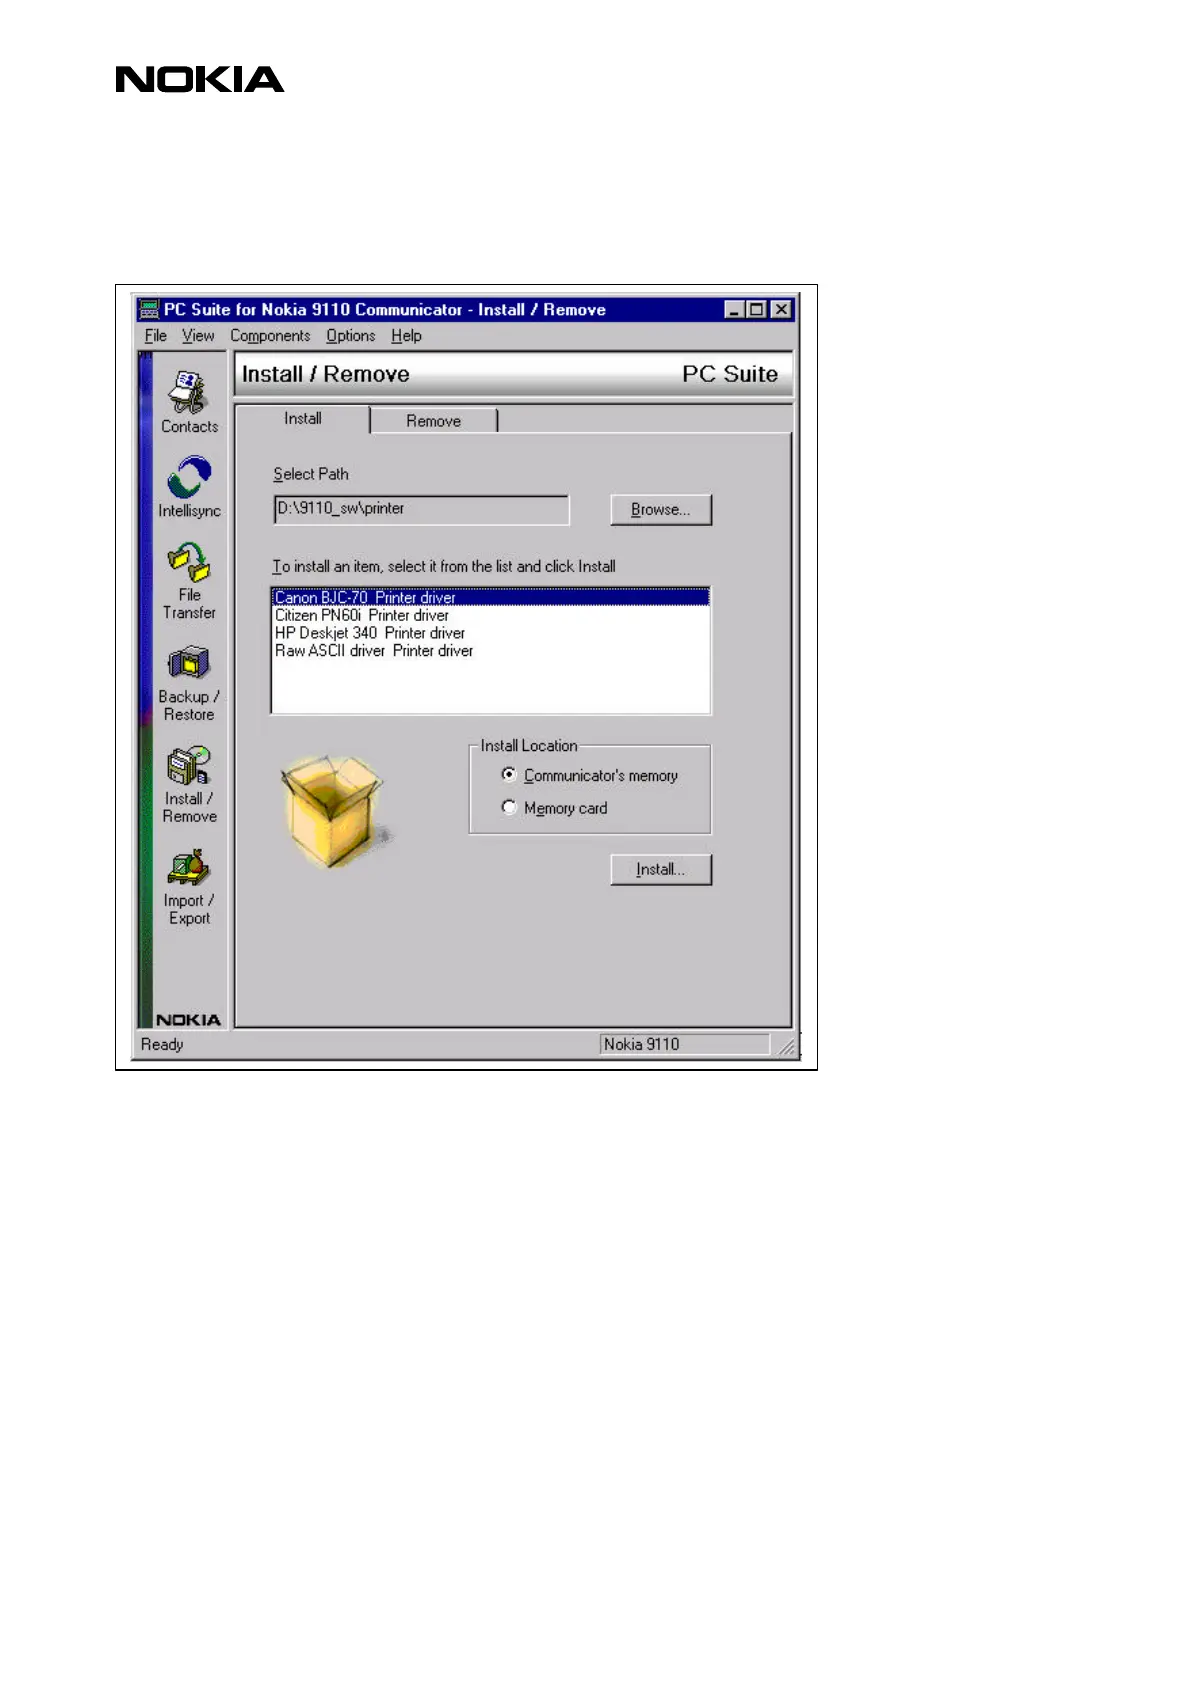Launch Intellisync from the sidebar
Screen dimensions: 1190x1684
tap(189, 488)
